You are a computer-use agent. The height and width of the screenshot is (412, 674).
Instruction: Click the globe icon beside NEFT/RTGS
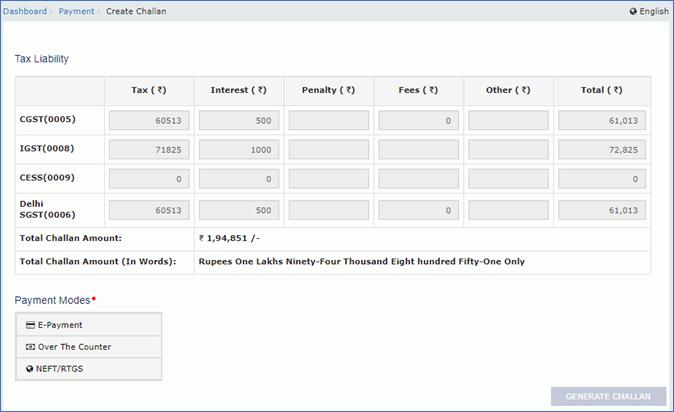(x=29, y=369)
